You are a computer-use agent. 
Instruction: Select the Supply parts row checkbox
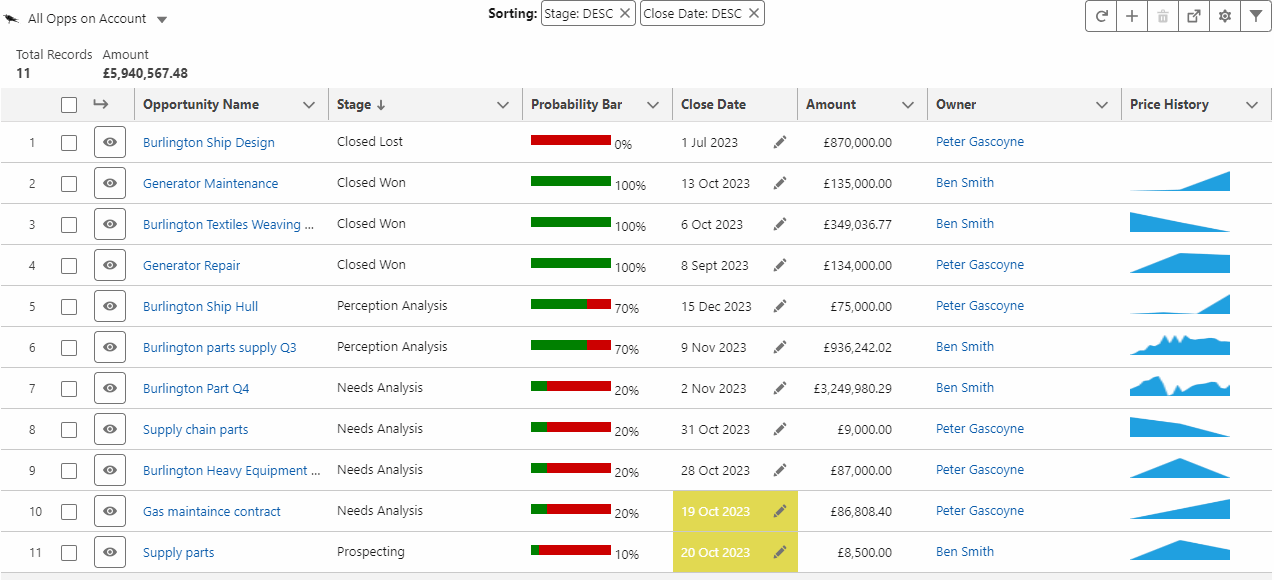[x=69, y=553]
